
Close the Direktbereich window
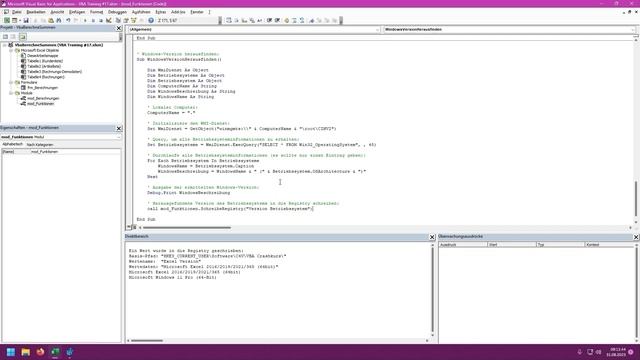[432, 237]
